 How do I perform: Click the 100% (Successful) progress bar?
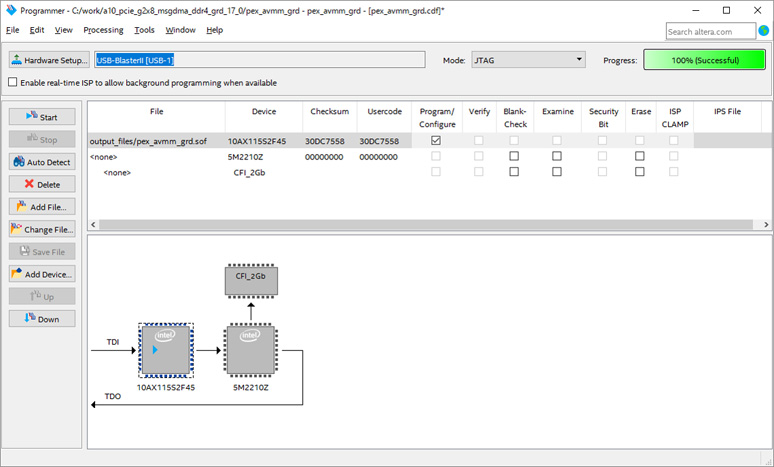[x=704, y=60]
